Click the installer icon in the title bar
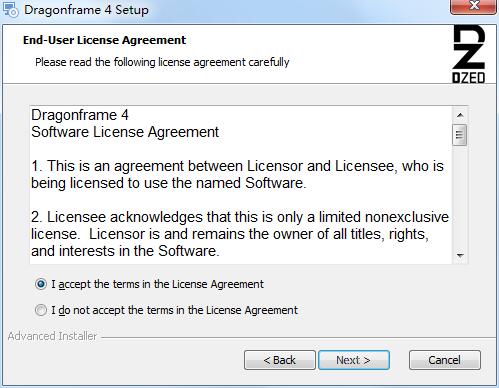This screenshot has height=388, width=499. 10,9
